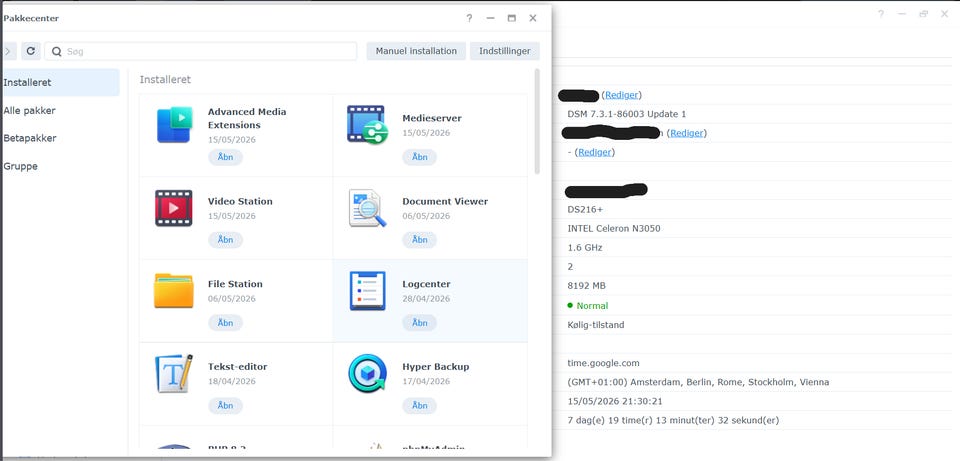Click the Advanced Media Extensions package icon
The height and width of the screenshot is (461, 960).
[174, 124]
